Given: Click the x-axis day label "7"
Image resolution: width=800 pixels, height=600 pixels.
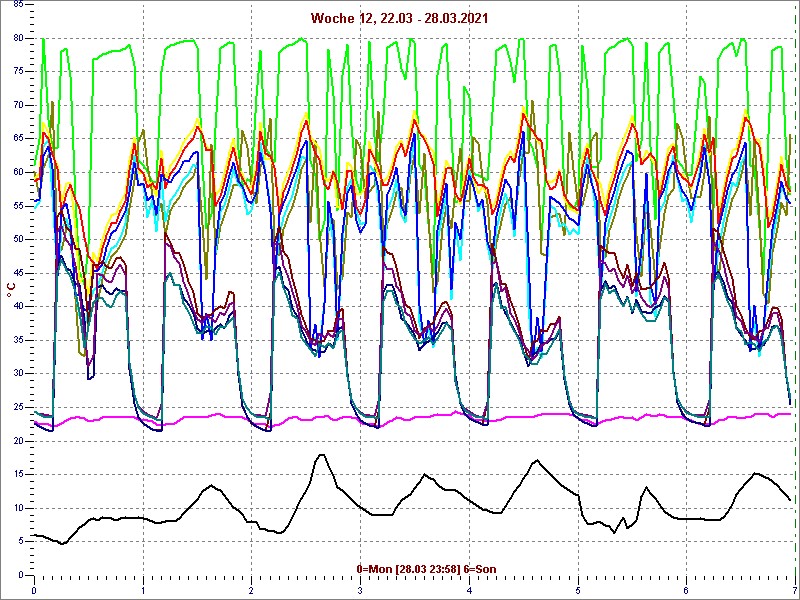Looking at the screenshot, I should coord(795,590).
